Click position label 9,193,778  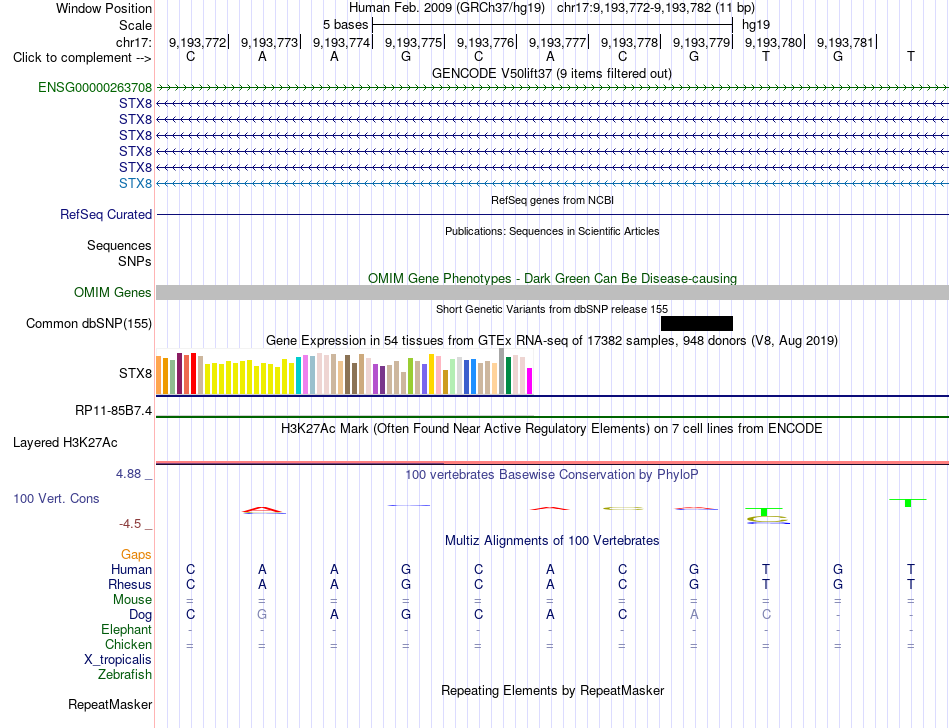(x=629, y=42)
